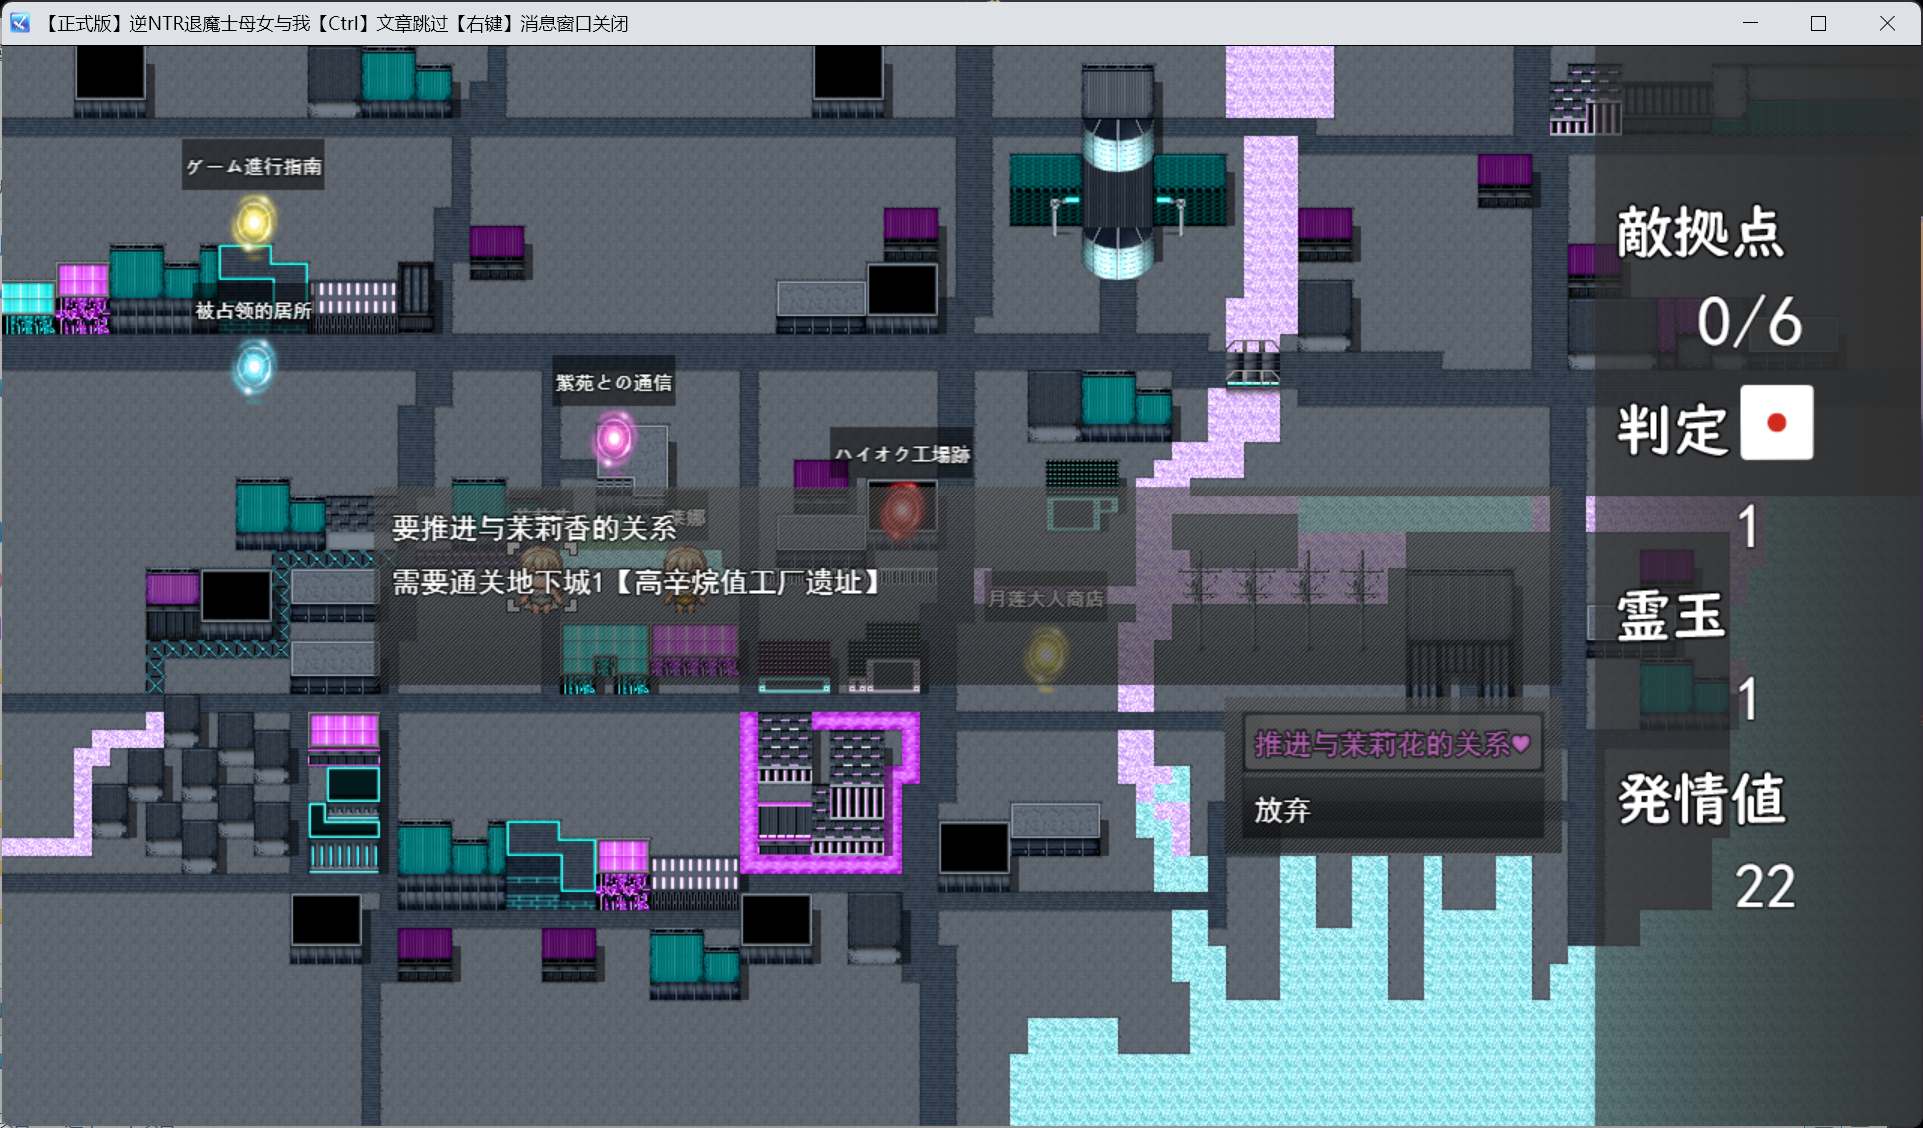This screenshot has width=1923, height=1128.
Task: Click the red dot 判定 indicator
Action: point(1776,423)
